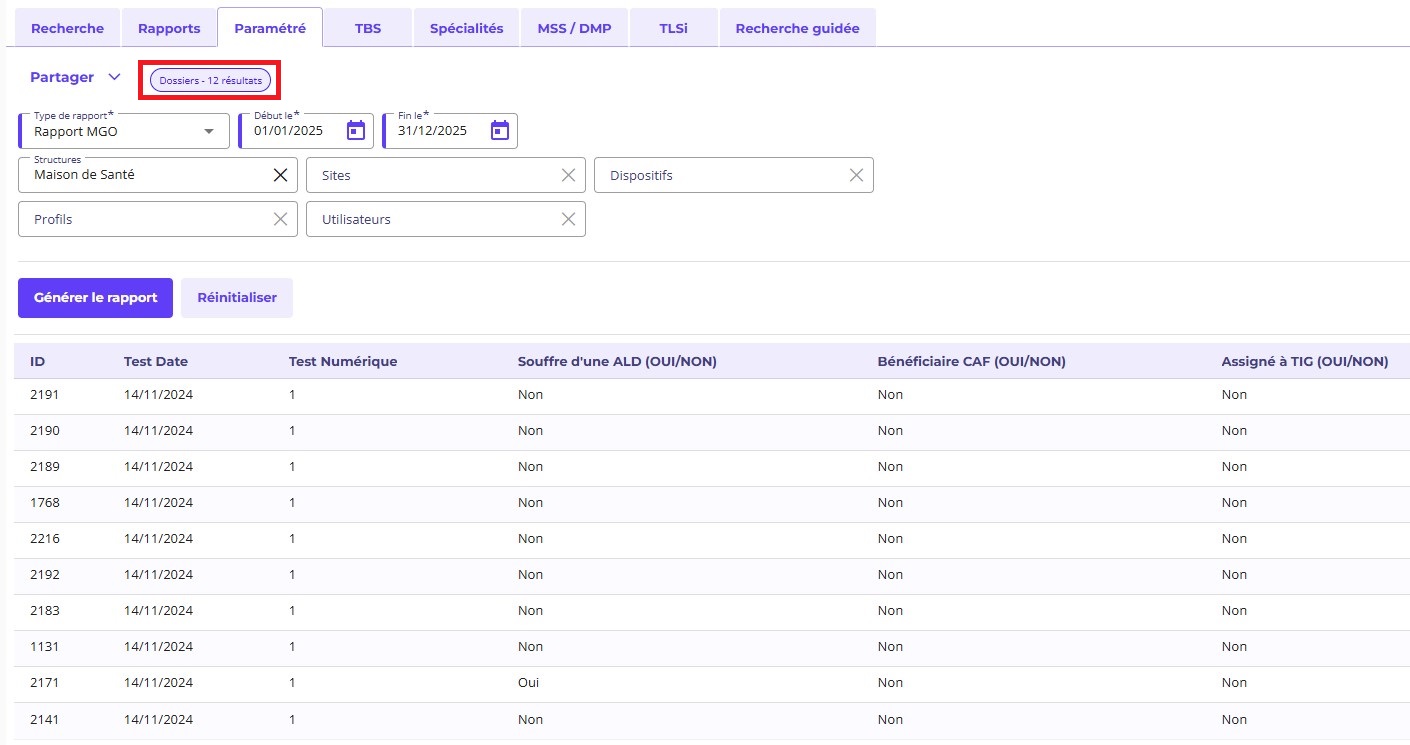
Task: Go to the Recherche guidée tab
Action: pyautogui.click(x=797, y=29)
